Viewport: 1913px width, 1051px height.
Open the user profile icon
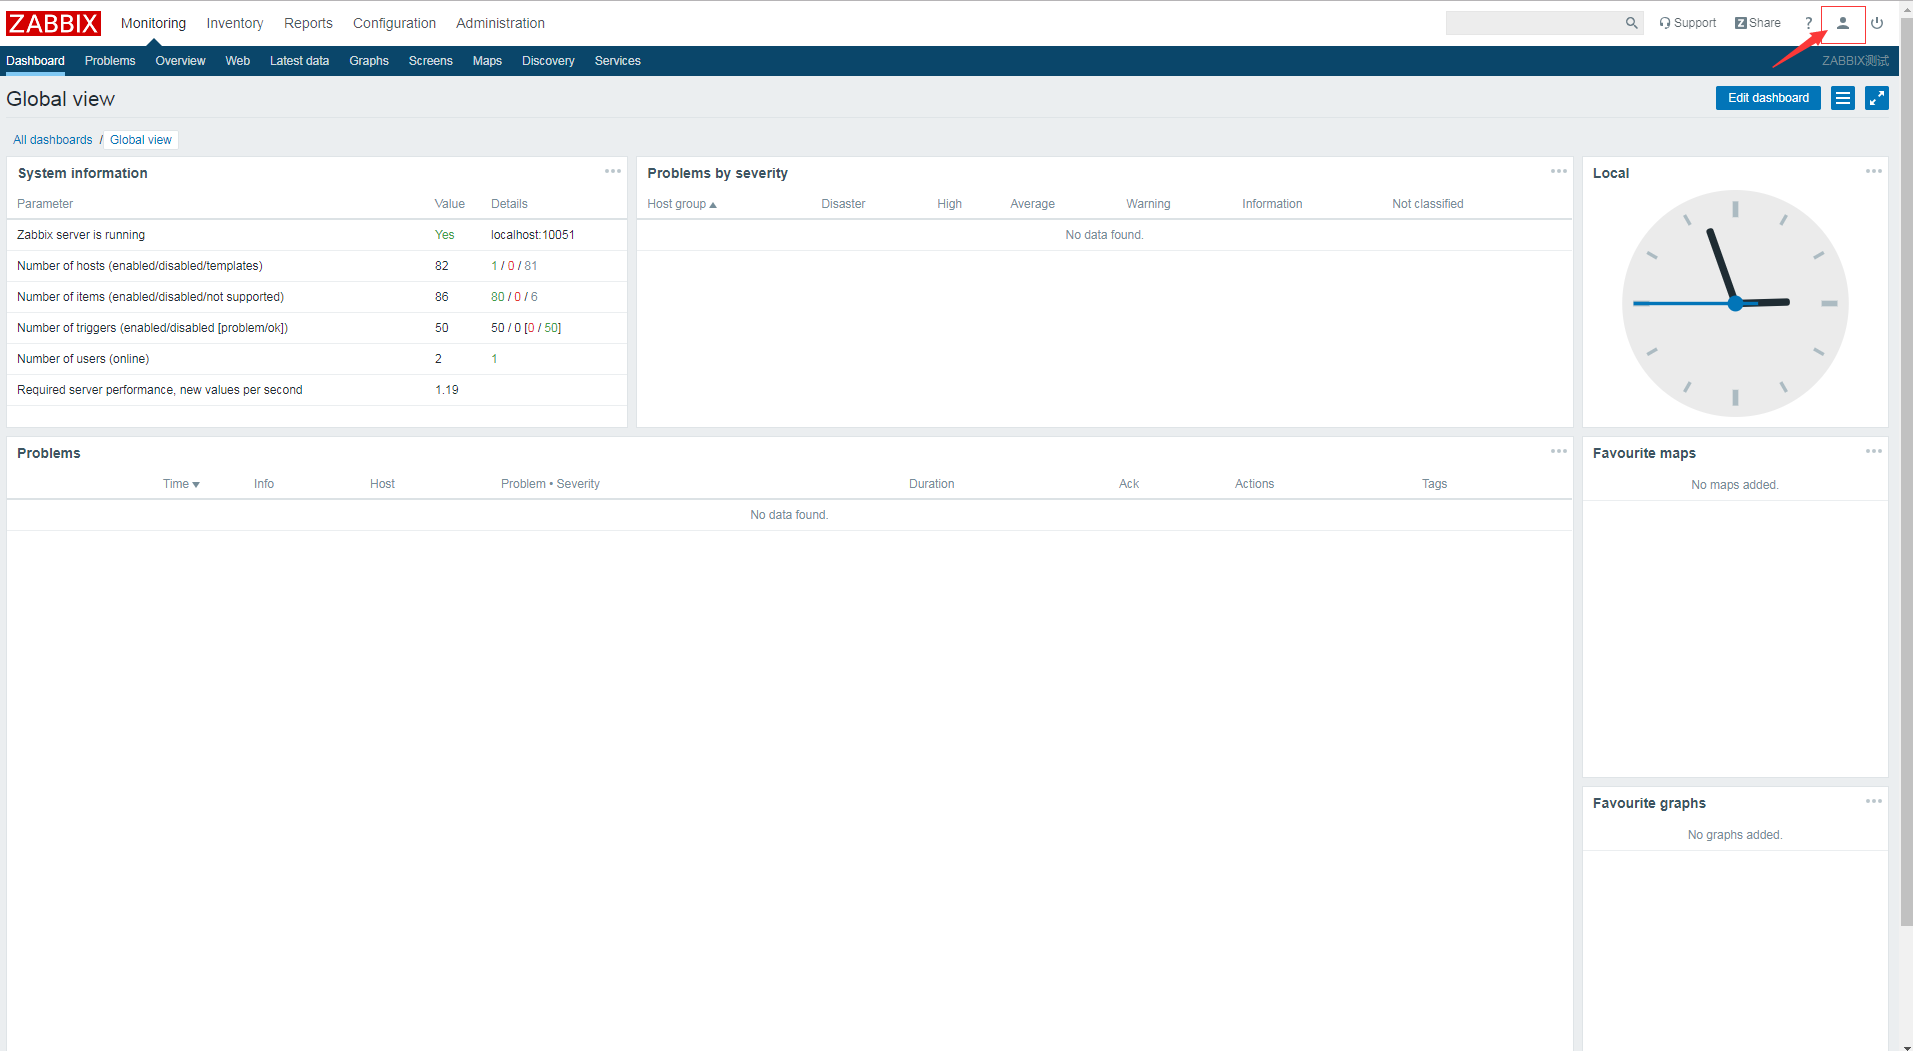[x=1843, y=23]
